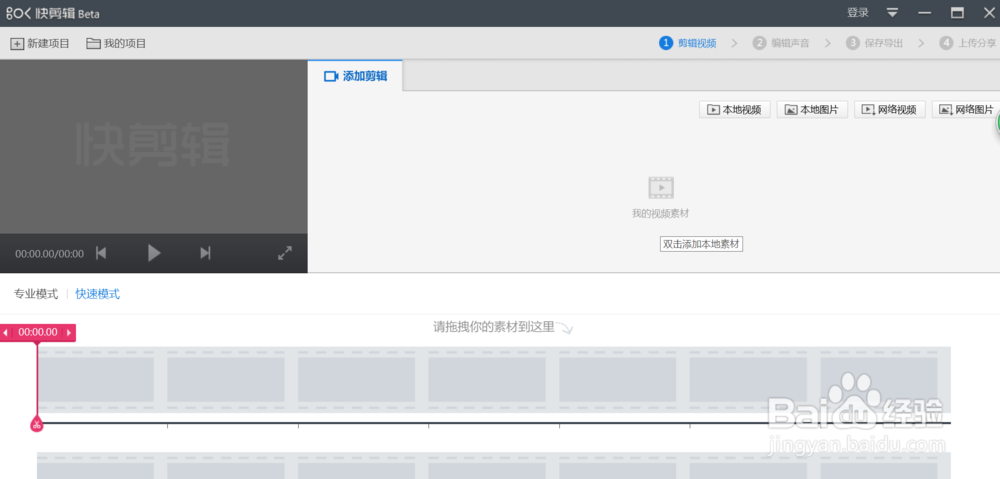Maximize the 快剪辑 window
Viewport: 1000px width, 479px height.
click(x=957, y=13)
